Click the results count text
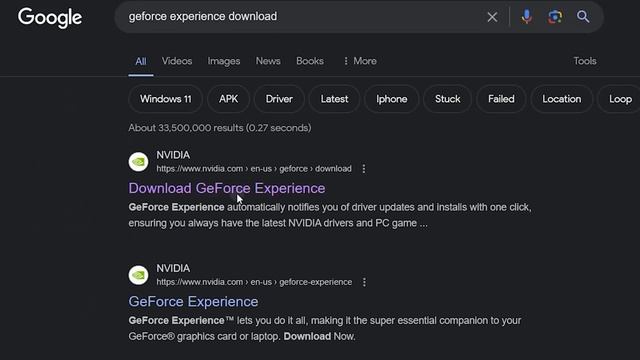 pyautogui.click(x=220, y=128)
